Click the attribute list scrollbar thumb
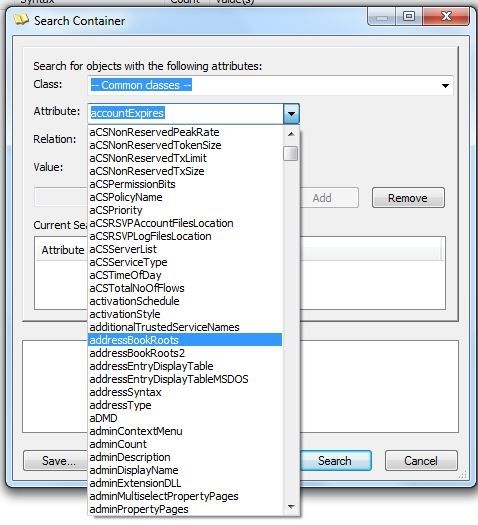 click(291, 154)
